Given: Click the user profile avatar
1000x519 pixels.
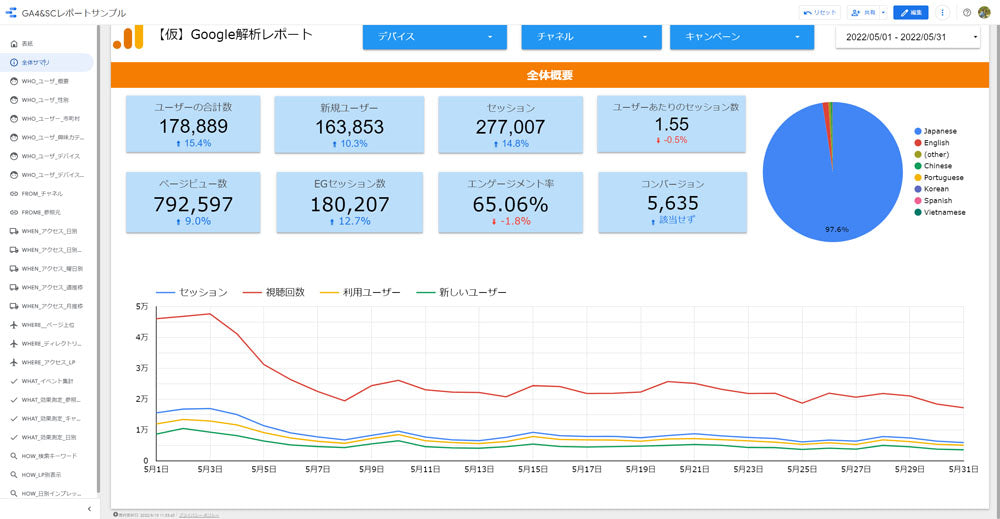Looking at the screenshot, I should tap(985, 13).
